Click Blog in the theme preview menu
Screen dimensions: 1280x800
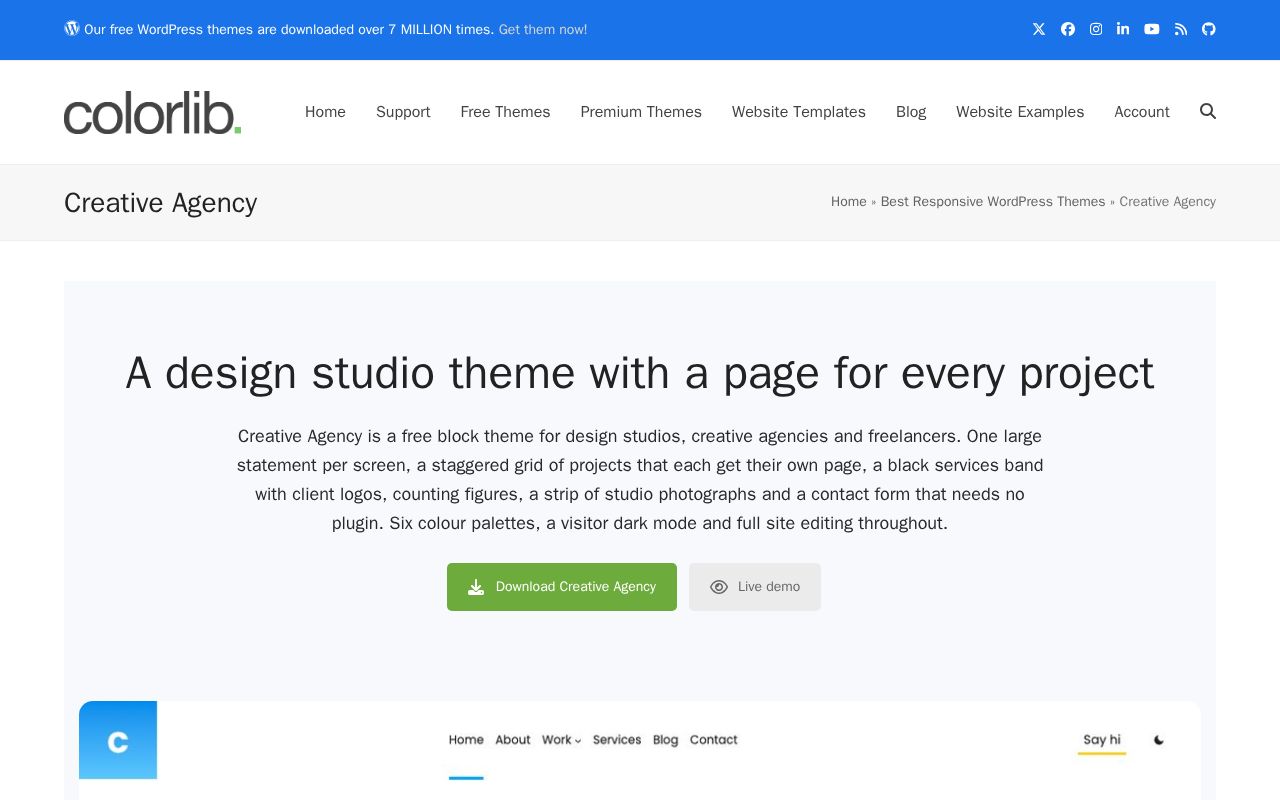pyautogui.click(x=665, y=740)
